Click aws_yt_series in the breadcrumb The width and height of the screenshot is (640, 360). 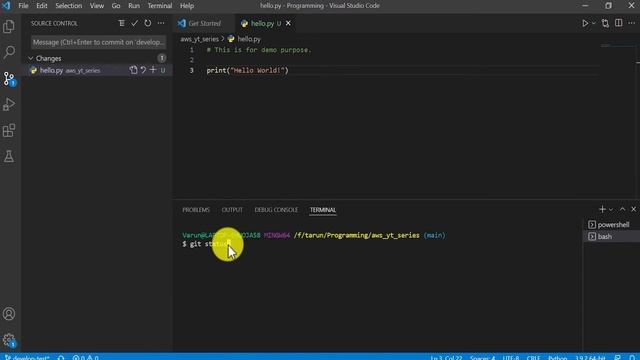(x=200, y=39)
